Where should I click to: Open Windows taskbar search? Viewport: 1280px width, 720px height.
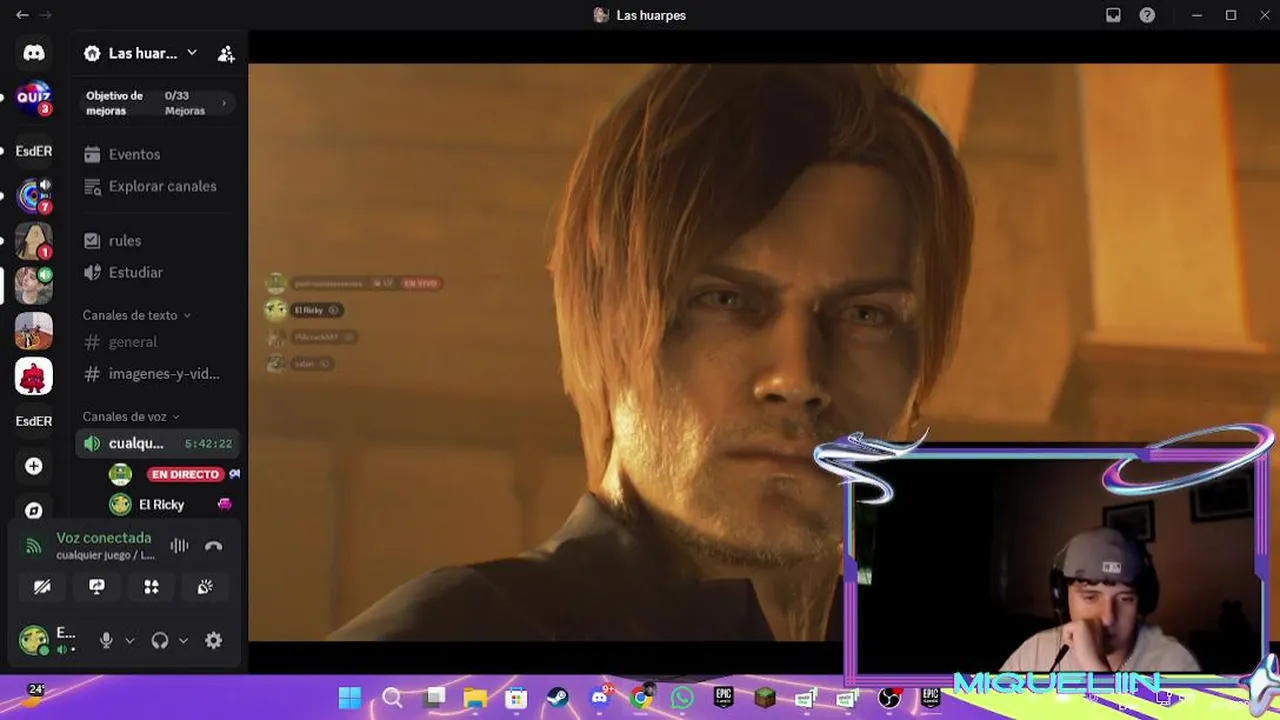pyautogui.click(x=392, y=697)
